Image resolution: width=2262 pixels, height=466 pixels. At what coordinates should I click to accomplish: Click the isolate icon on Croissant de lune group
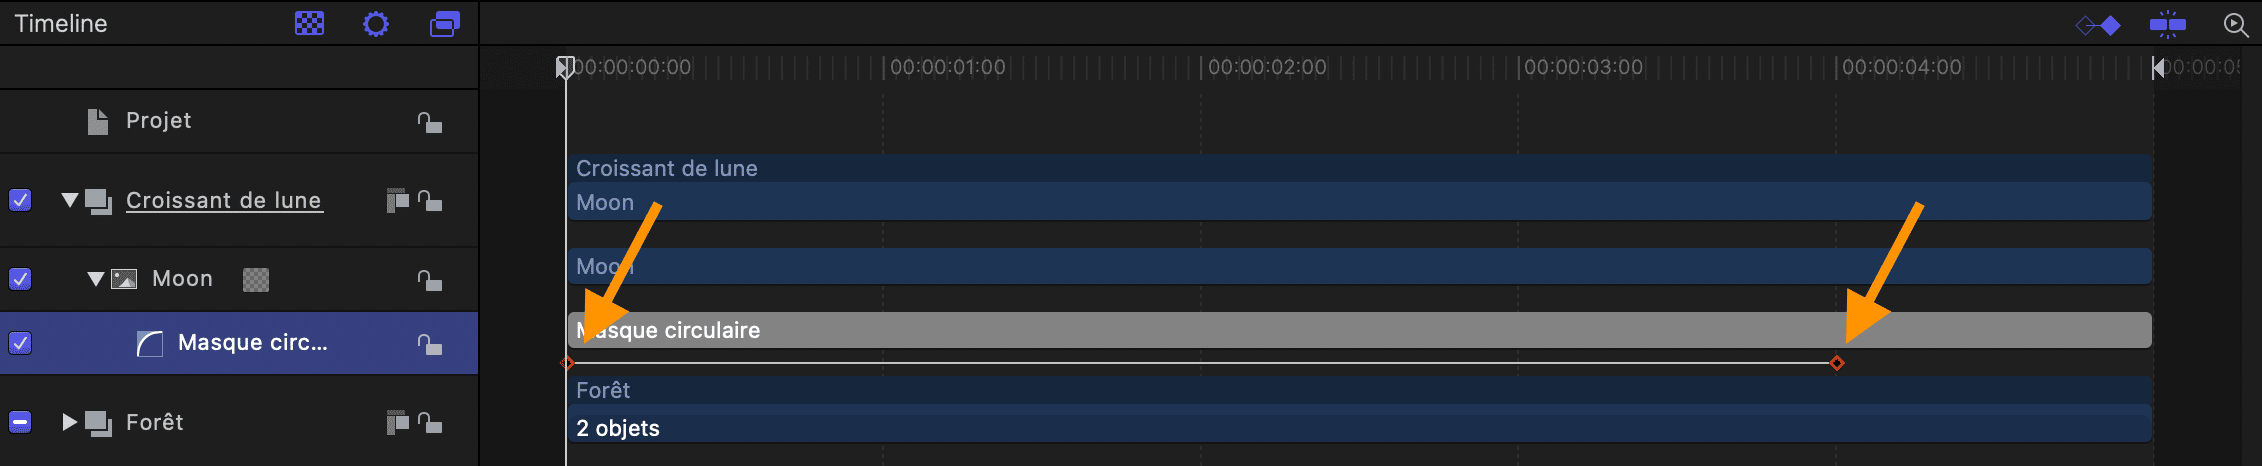click(x=397, y=200)
